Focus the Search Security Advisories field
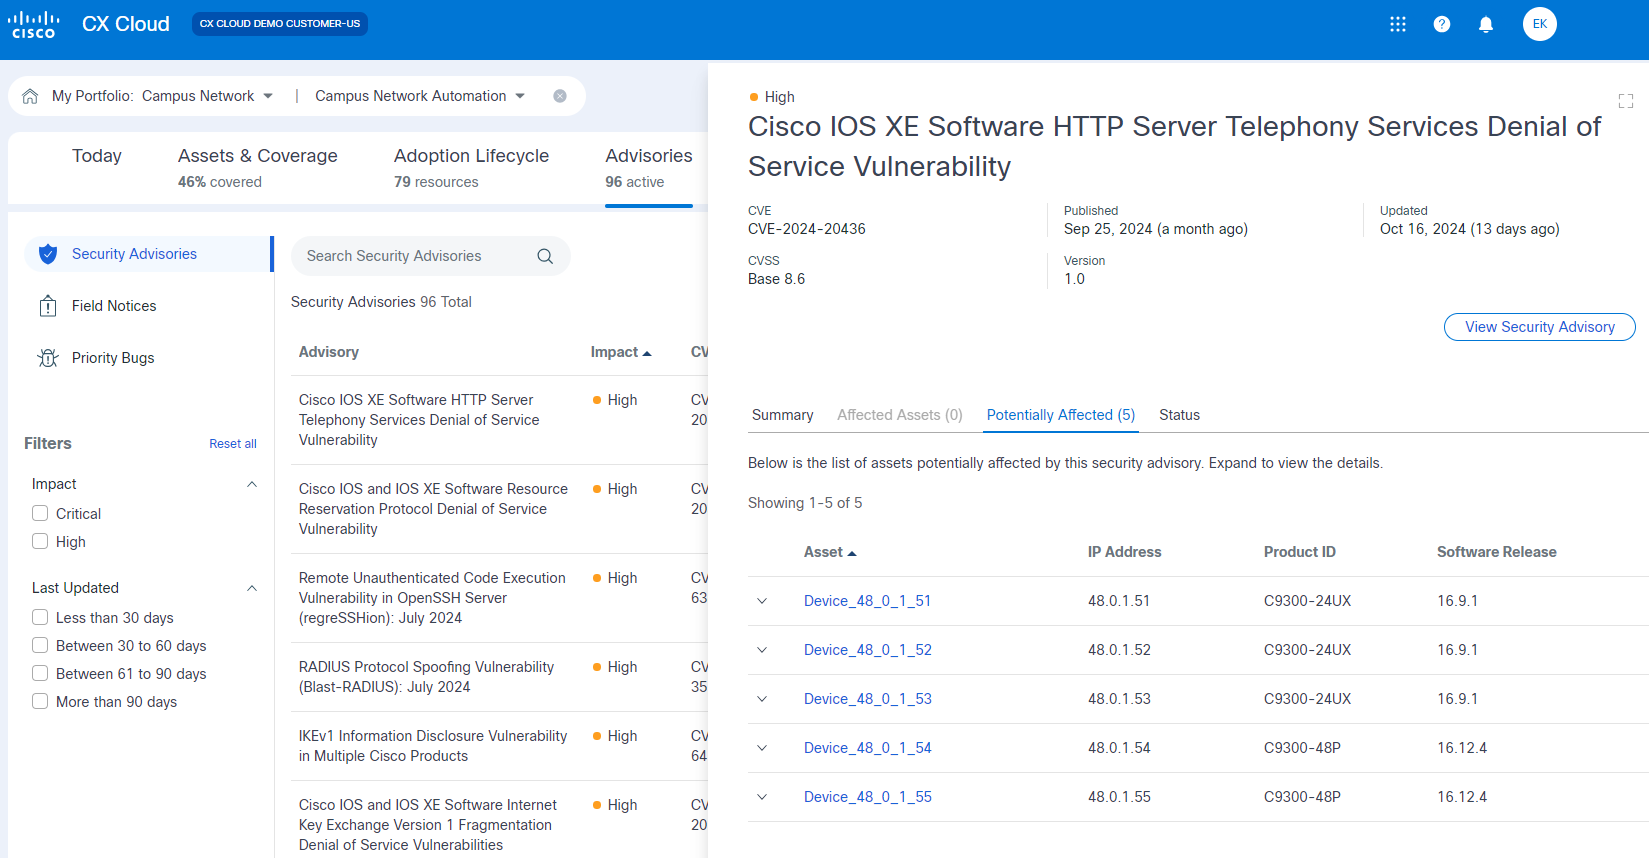The width and height of the screenshot is (1649, 858). [x=431, y=256]
